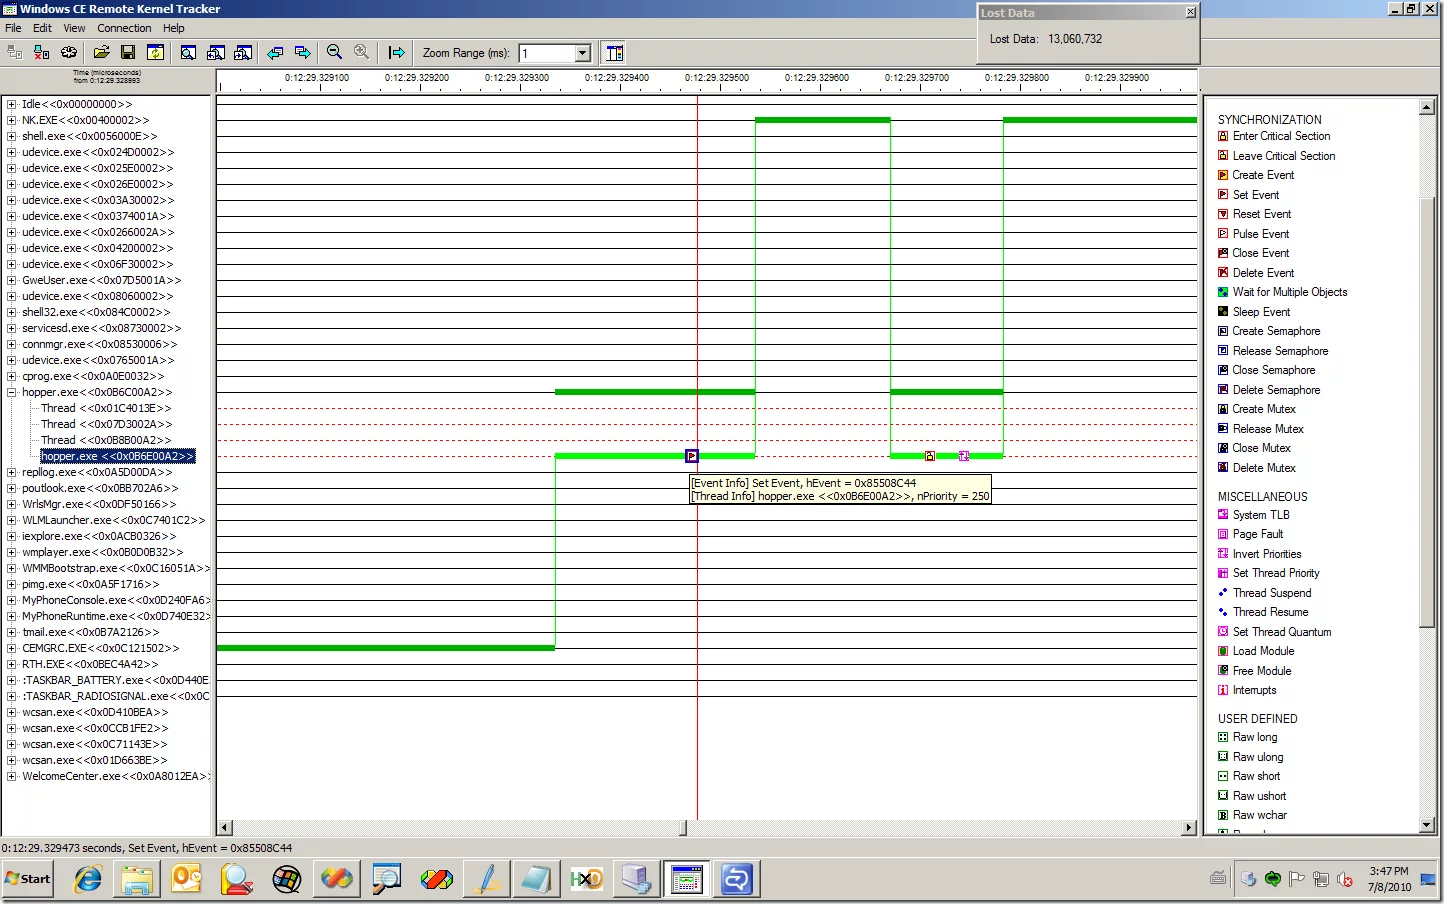Select the WelcomeCenter.exe process row

pyautogui.click(x=115, y=776)
